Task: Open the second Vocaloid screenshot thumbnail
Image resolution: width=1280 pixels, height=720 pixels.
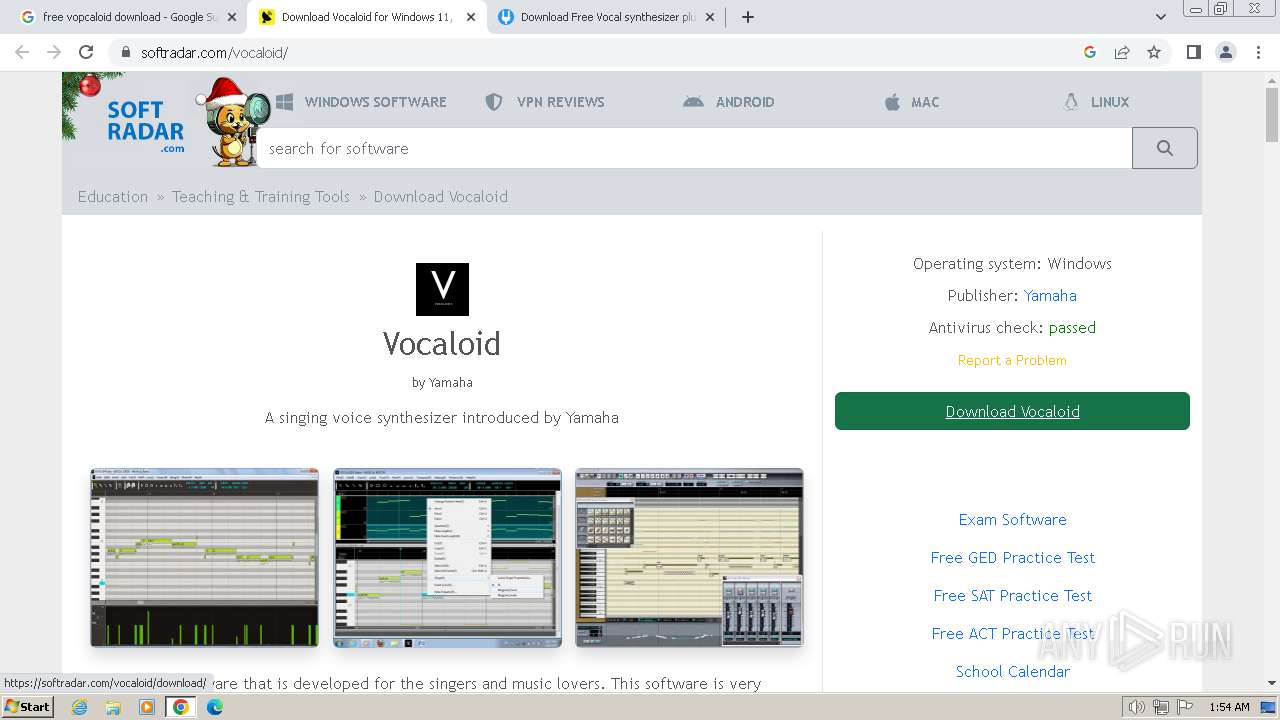Action: pyautogui.click(x=447, y=557)
